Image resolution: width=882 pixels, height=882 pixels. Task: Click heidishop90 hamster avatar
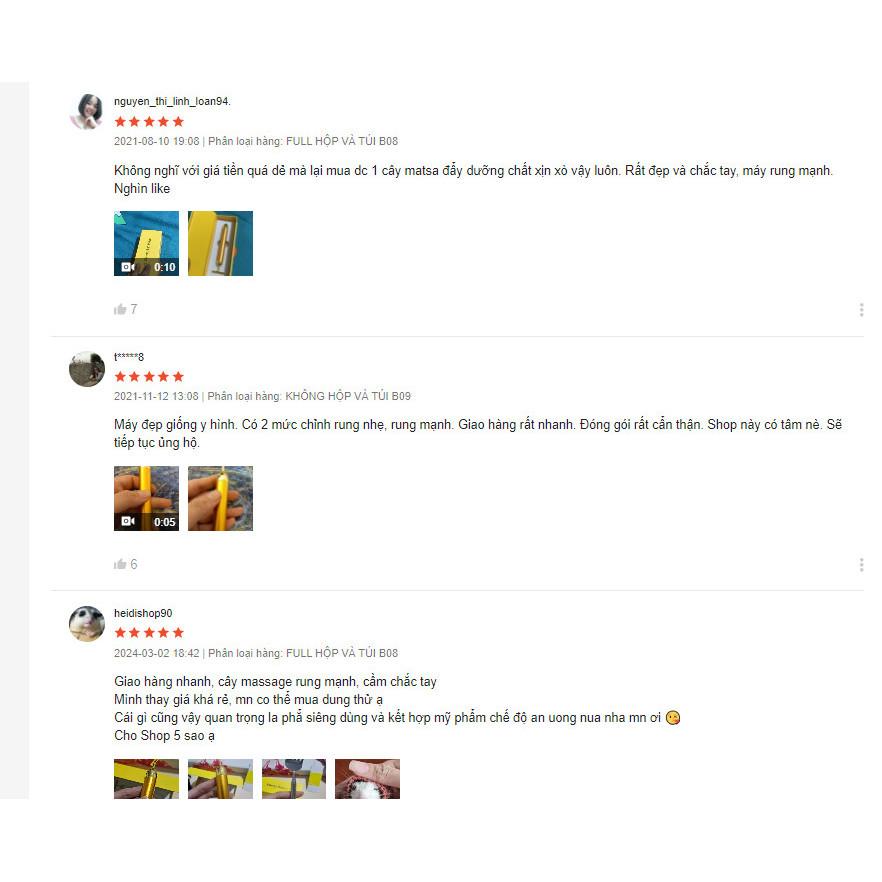click(87, 624)
